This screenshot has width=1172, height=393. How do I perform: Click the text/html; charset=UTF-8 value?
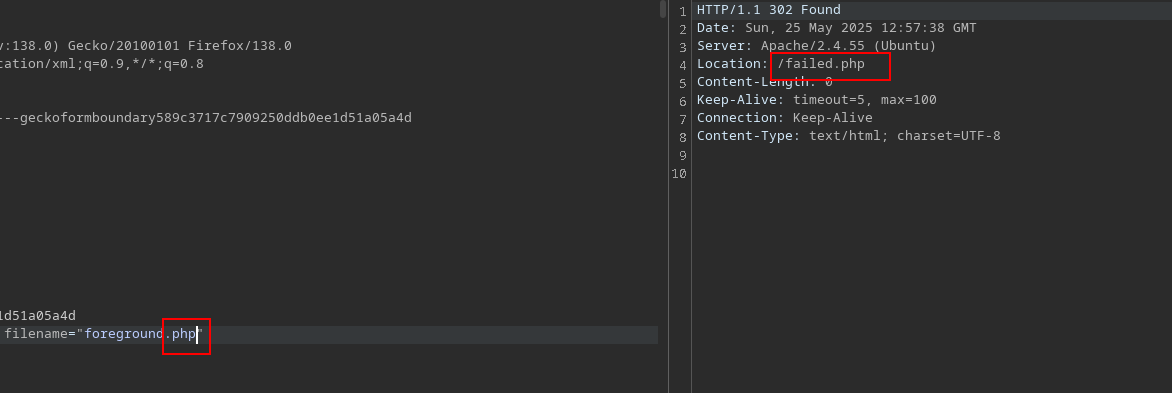tap(904, 136)
